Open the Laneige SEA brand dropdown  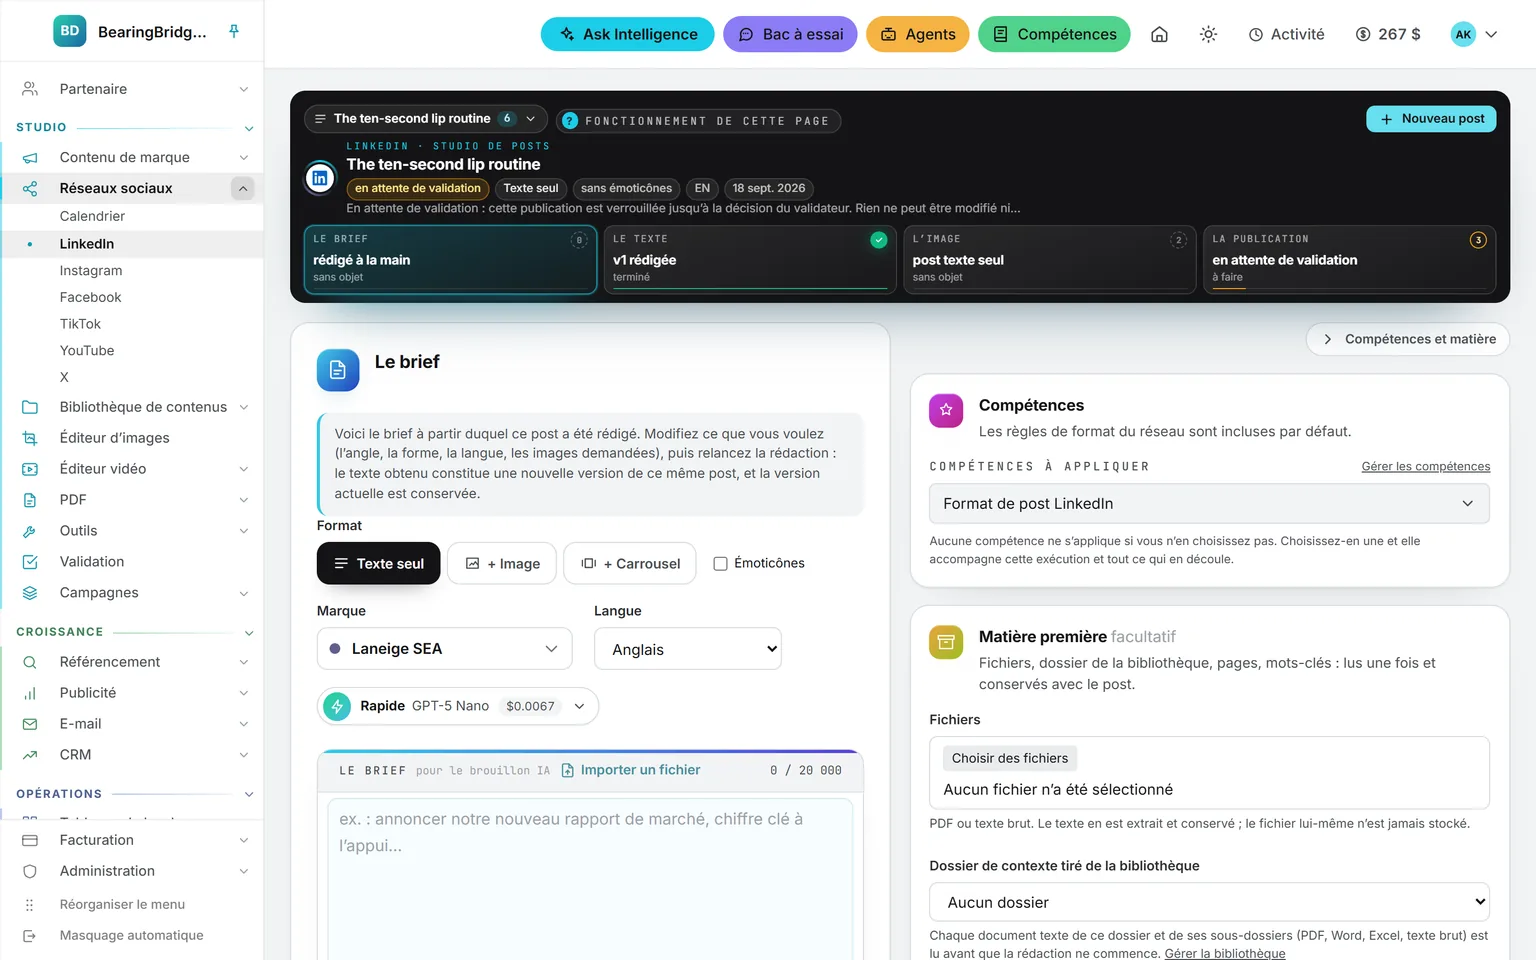pos(444,649)
